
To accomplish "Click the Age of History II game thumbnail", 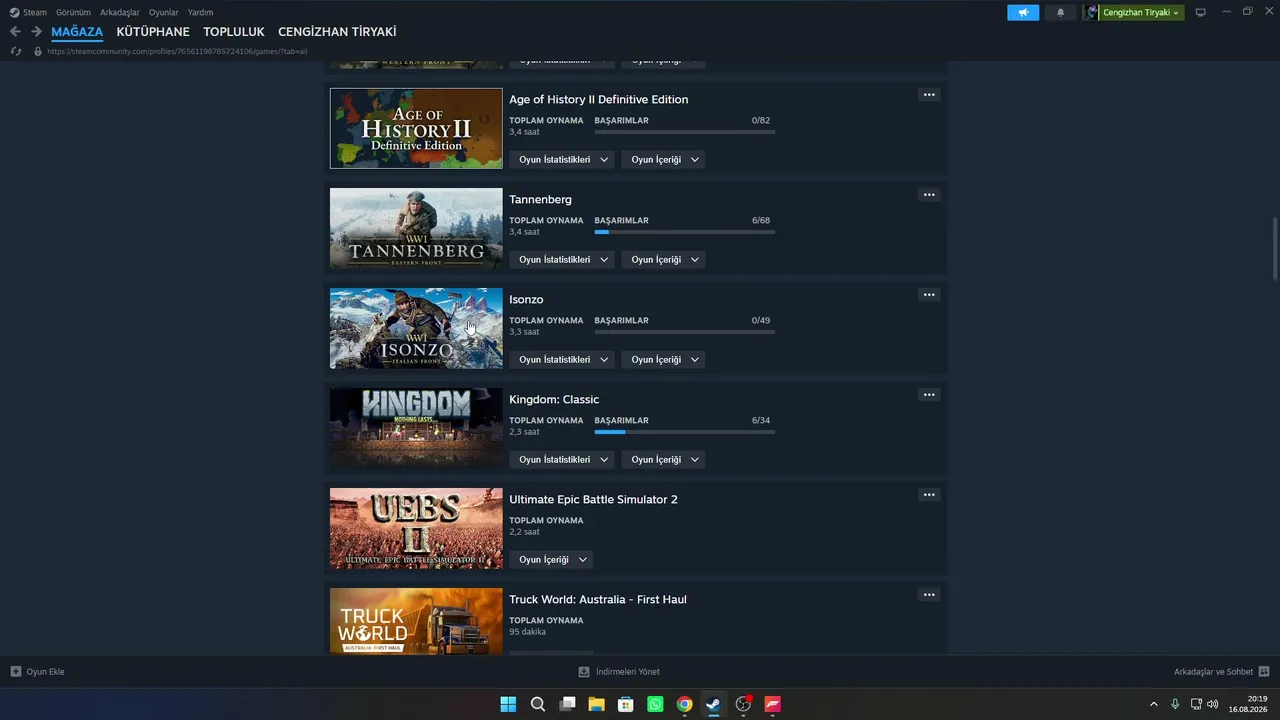I will click(416, 128).
